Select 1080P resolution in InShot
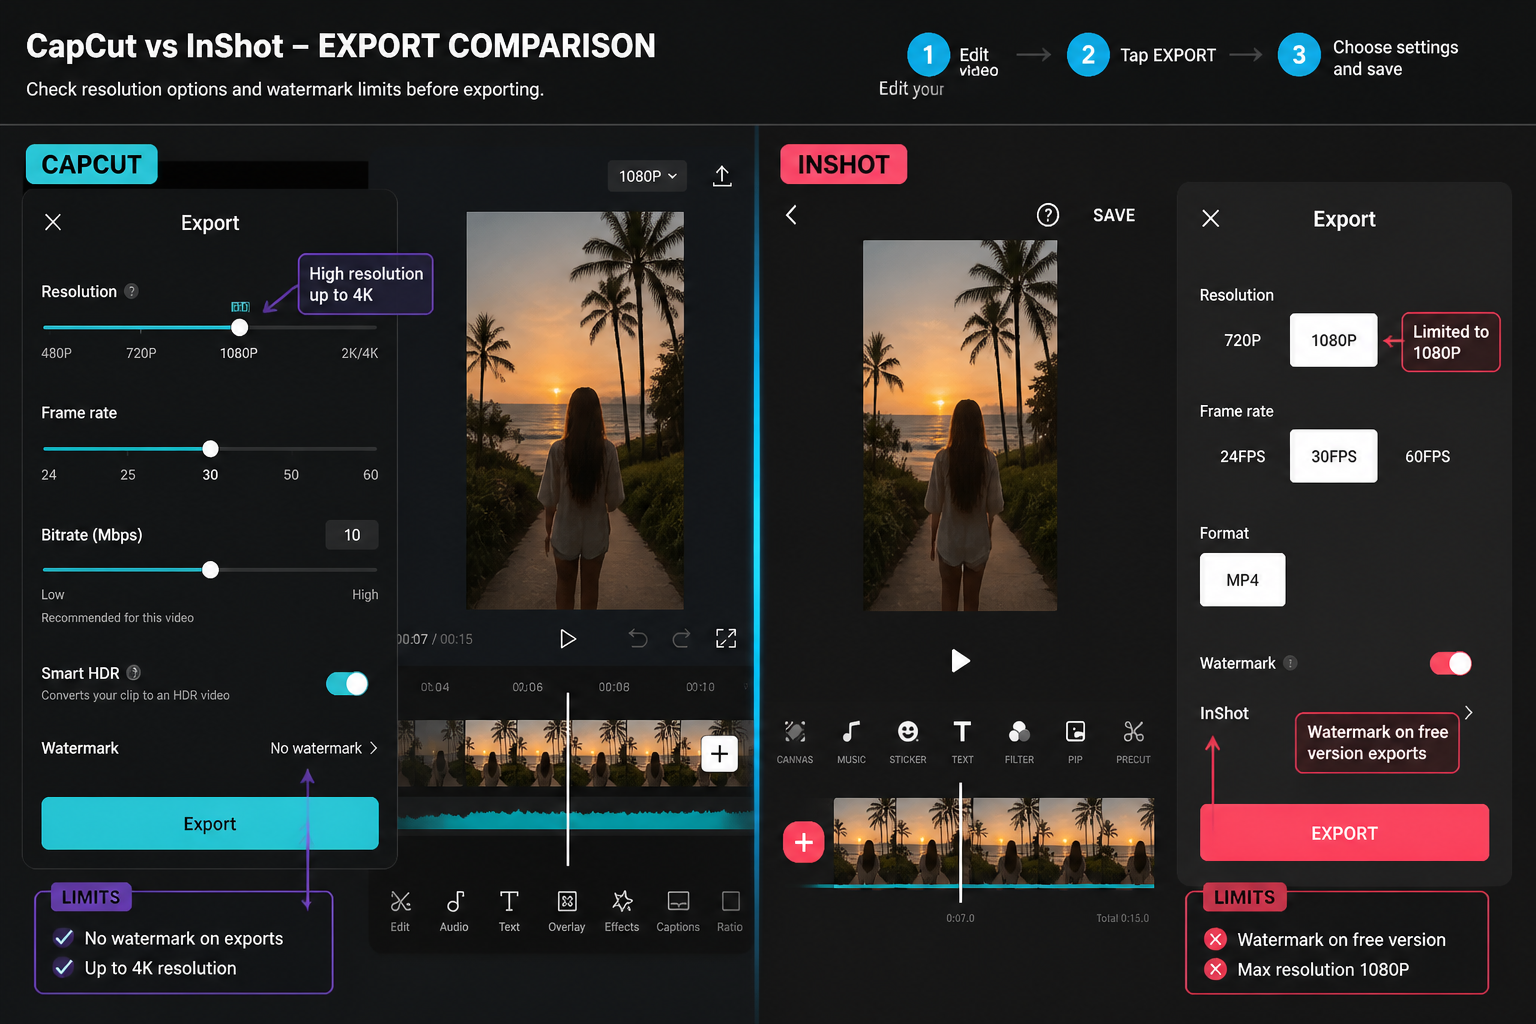1536x1024 pixels. coord(1333,340)
